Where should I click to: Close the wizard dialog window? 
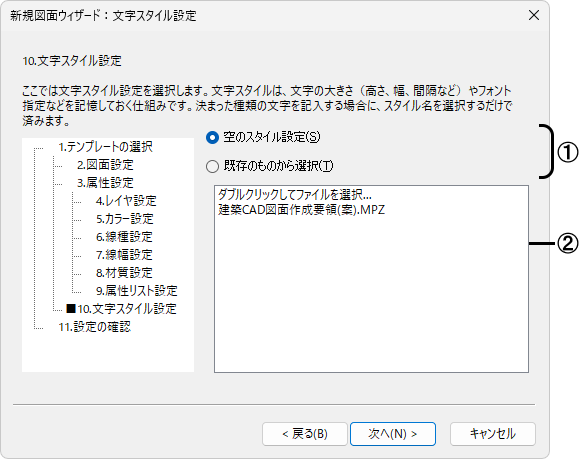[x=534, y=16]
